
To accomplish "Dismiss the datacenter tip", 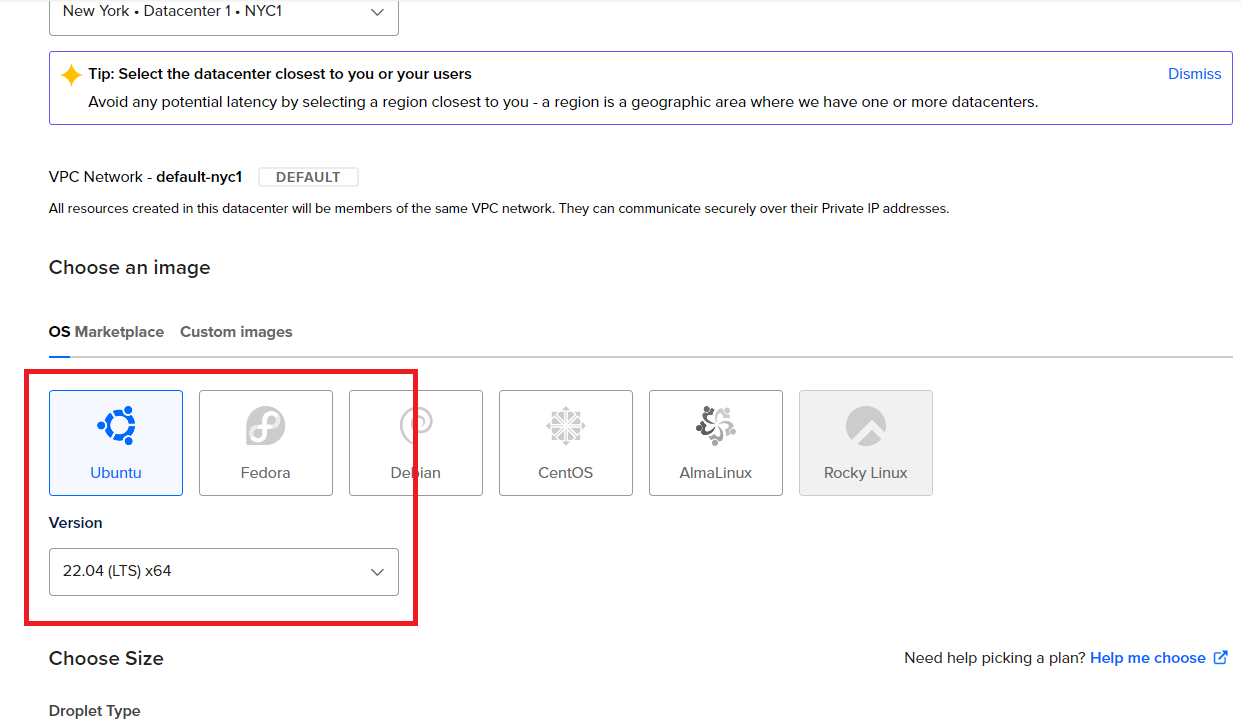I will point(1195,74).
